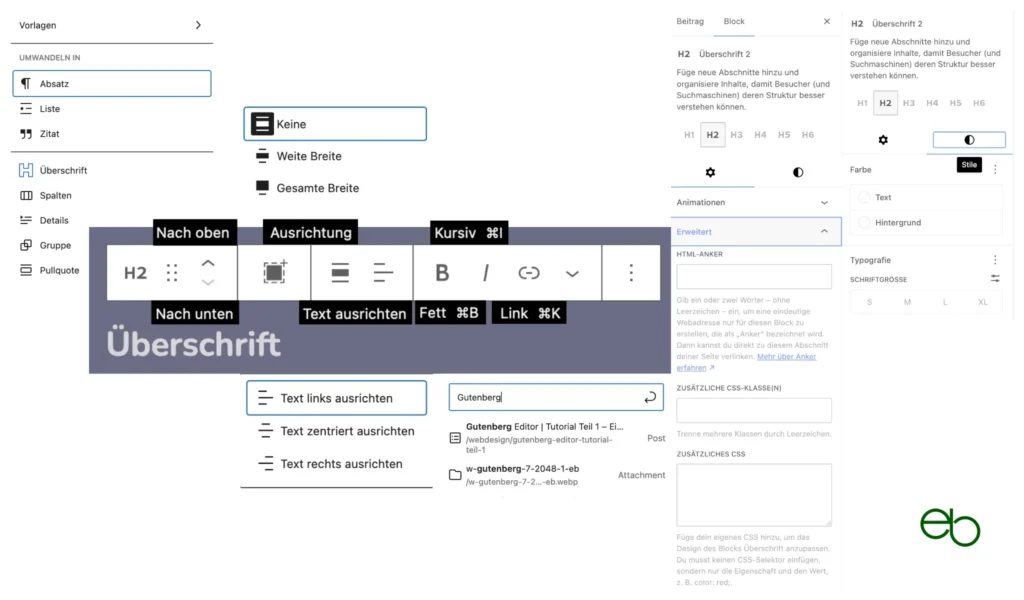This screenshot has width=1024, height=600.
Task: Focus the Zusätzliche CSS-Klasse(n) field
Action: (x=754, y=410)
